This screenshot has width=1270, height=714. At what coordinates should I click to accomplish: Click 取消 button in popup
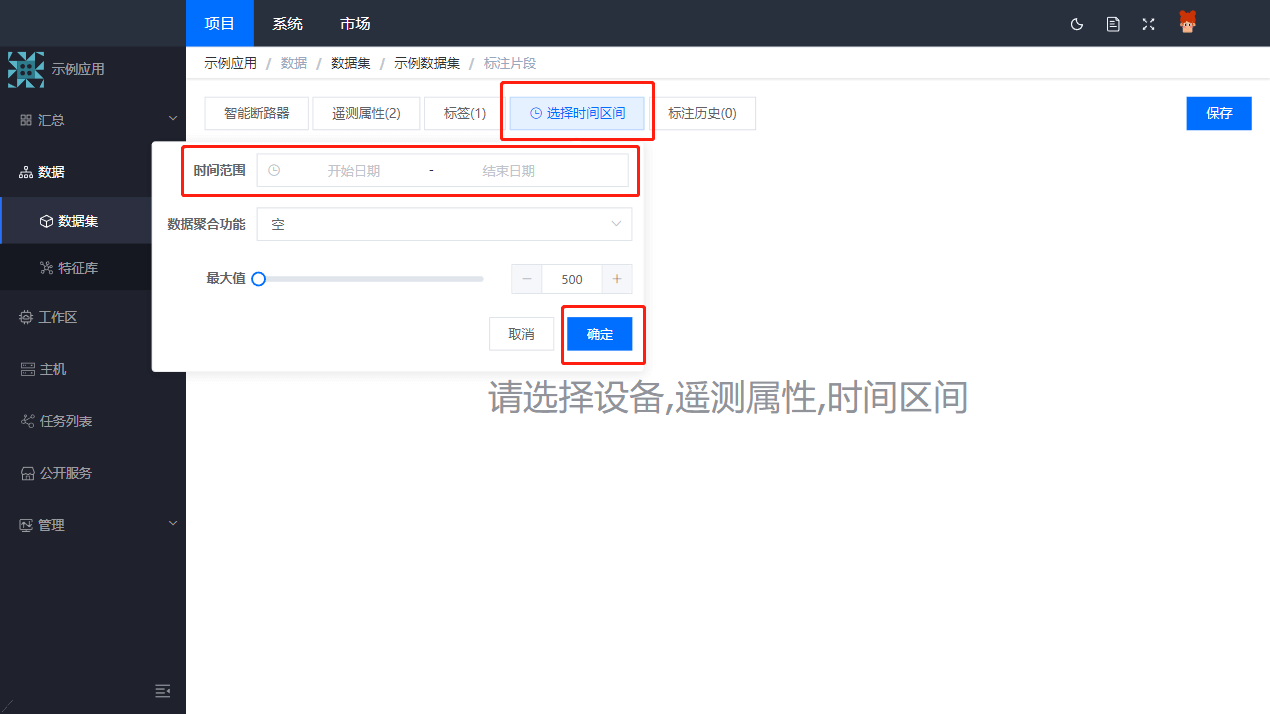(521, 334)
